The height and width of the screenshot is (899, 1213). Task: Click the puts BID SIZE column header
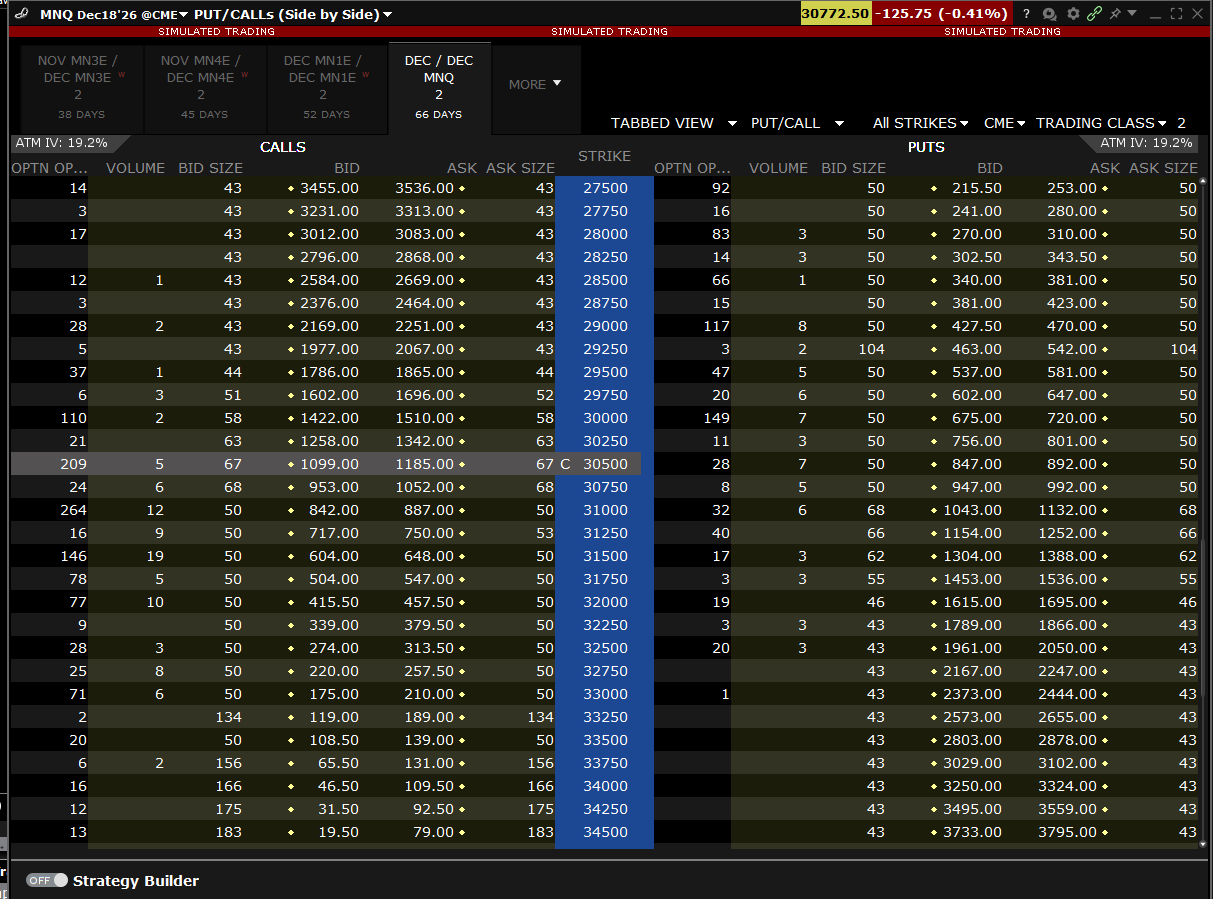coord(853,168)
